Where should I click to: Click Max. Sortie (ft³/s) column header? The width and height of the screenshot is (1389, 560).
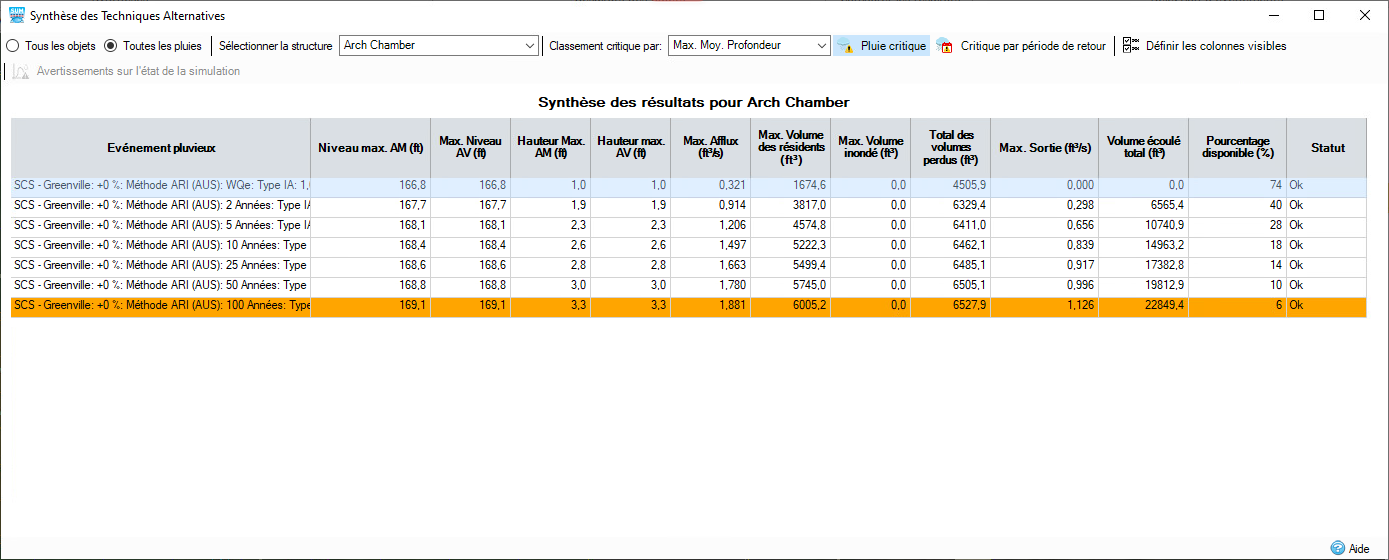(1045, 148)
